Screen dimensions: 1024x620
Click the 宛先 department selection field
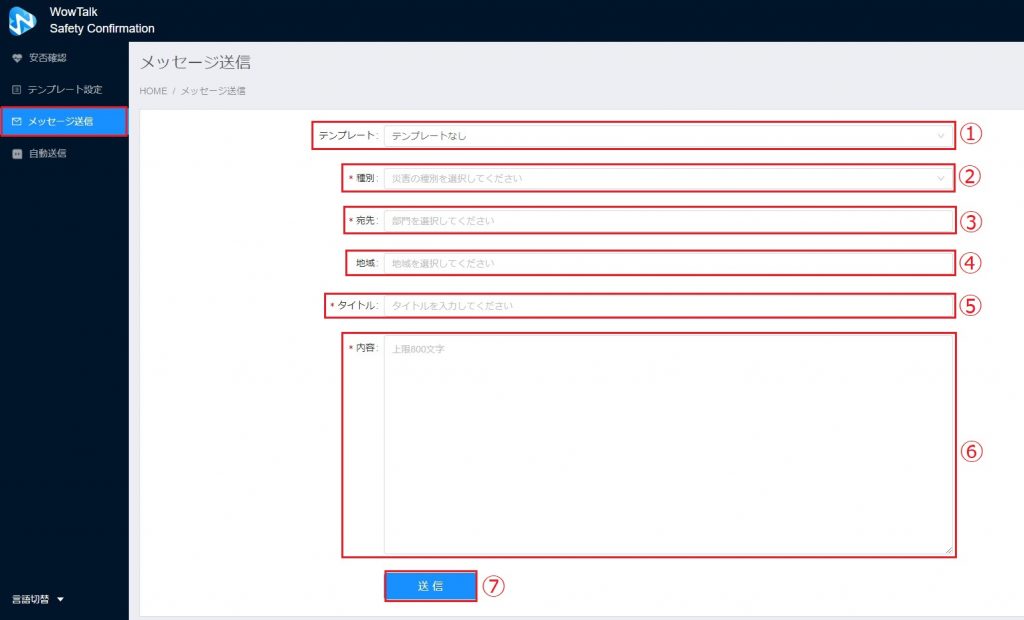click(668, 221)
